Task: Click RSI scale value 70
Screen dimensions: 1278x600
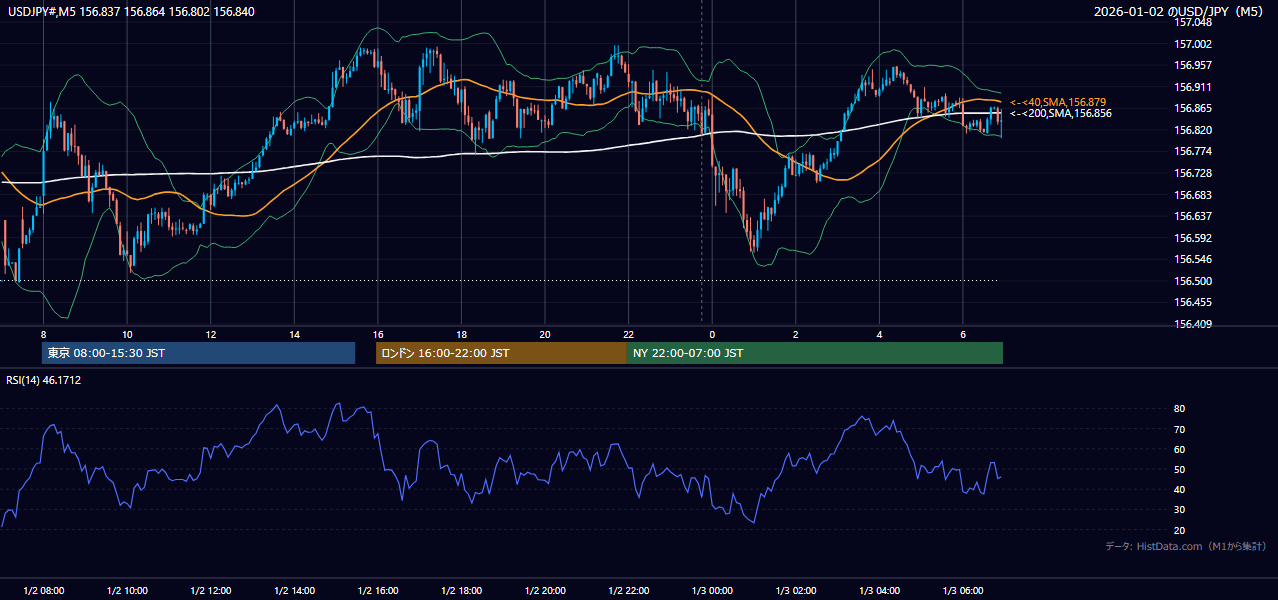Action: coord(1180,429)
